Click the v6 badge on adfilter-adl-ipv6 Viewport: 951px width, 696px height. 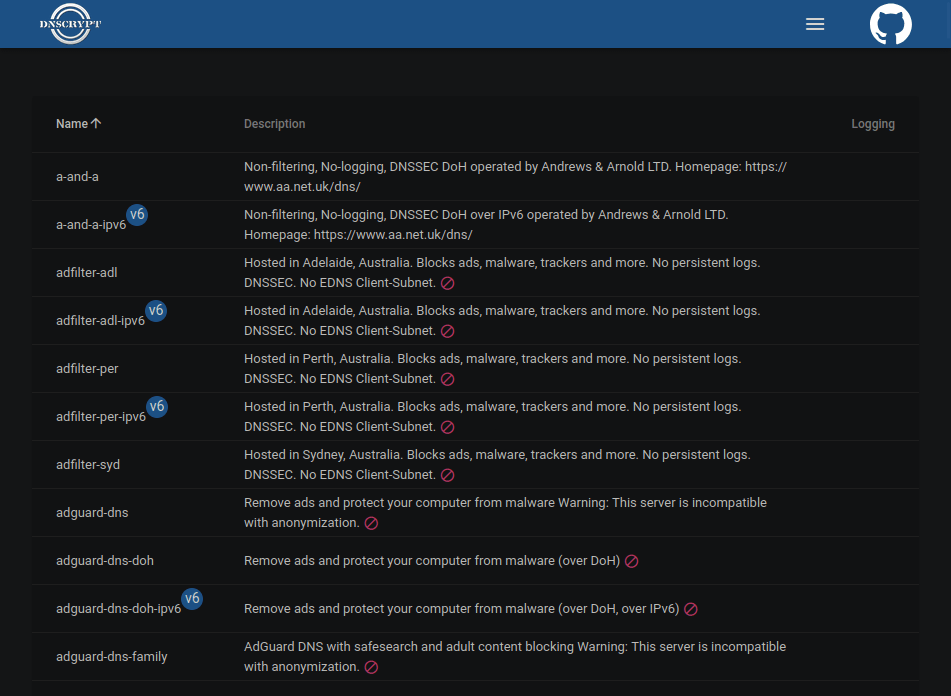pyautogui.click(x=156, y=310)
